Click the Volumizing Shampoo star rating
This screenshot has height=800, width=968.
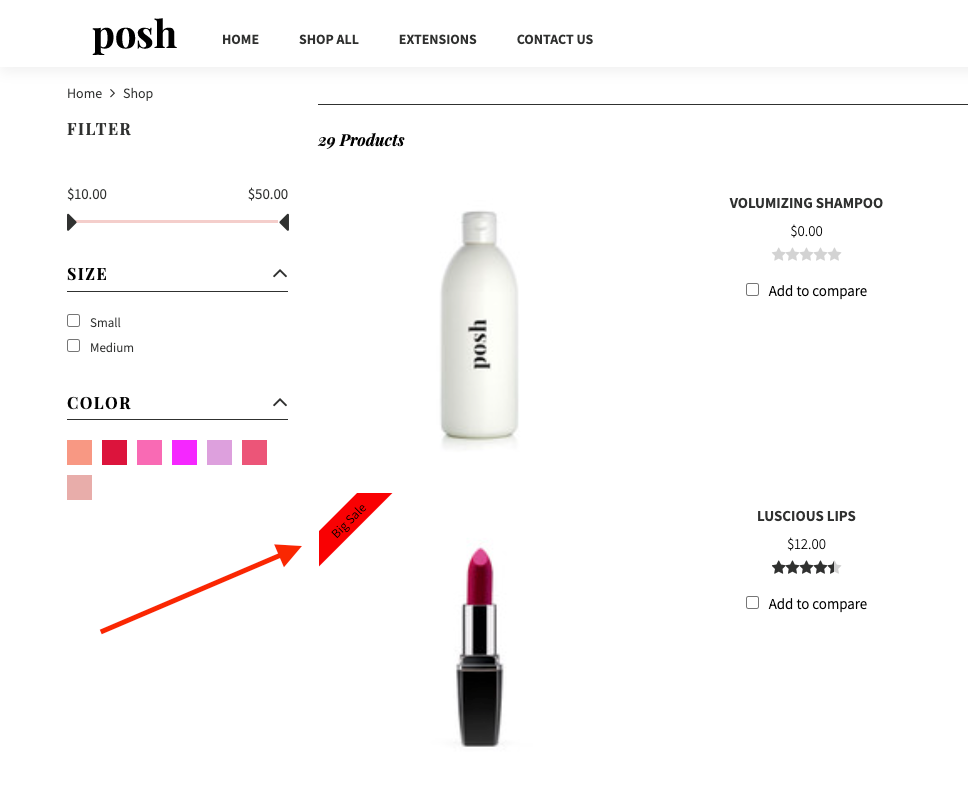[x=806, y=254]
